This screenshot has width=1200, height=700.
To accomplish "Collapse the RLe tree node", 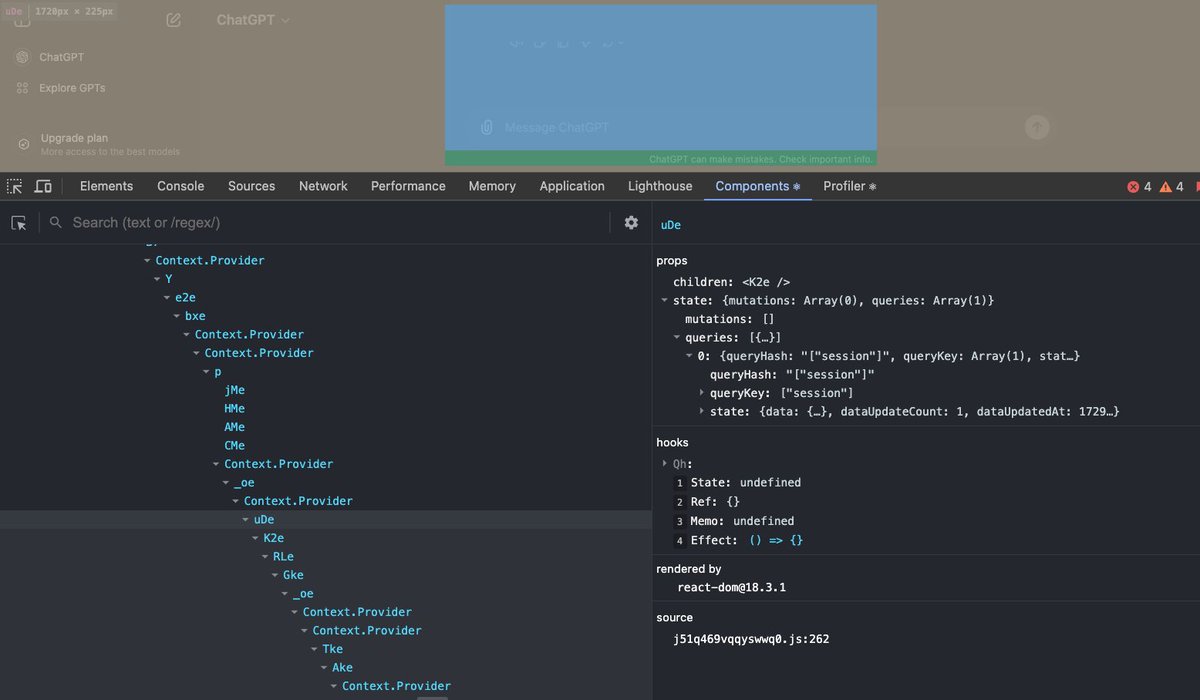I will (x=266, y=557).
